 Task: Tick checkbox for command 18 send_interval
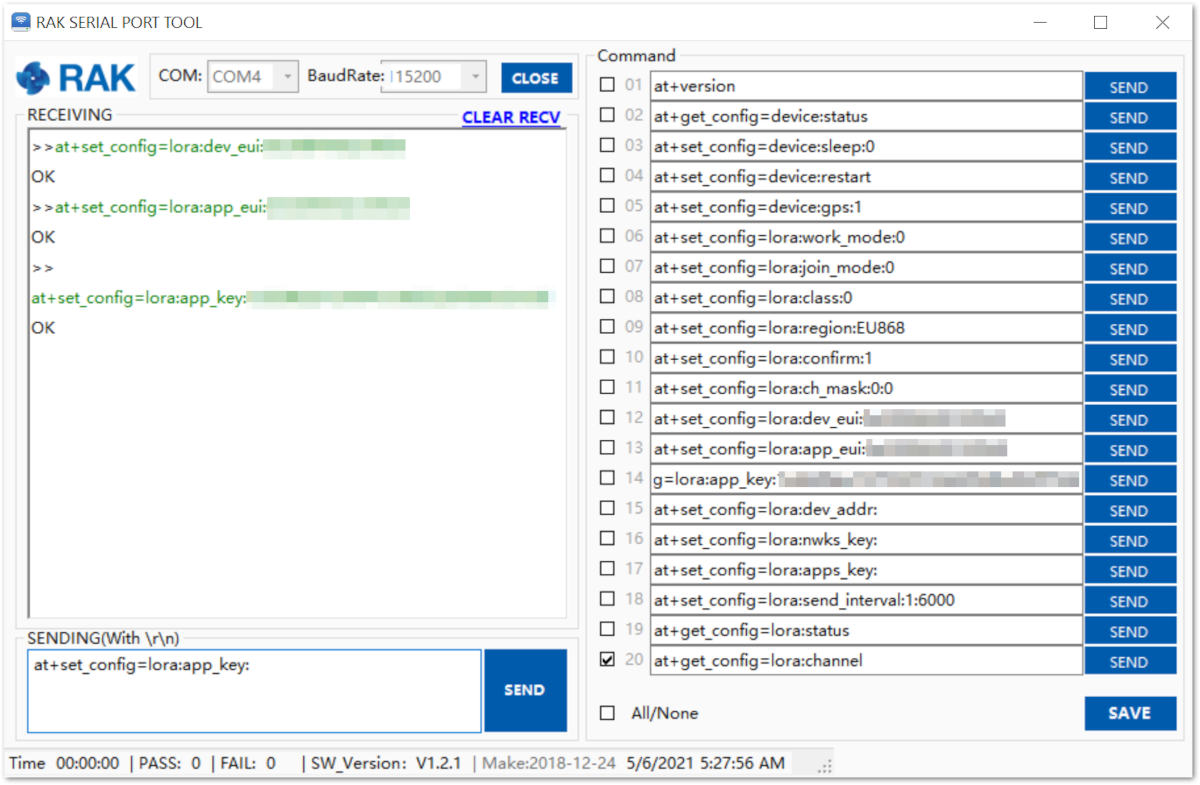click(x=607, y=599)
